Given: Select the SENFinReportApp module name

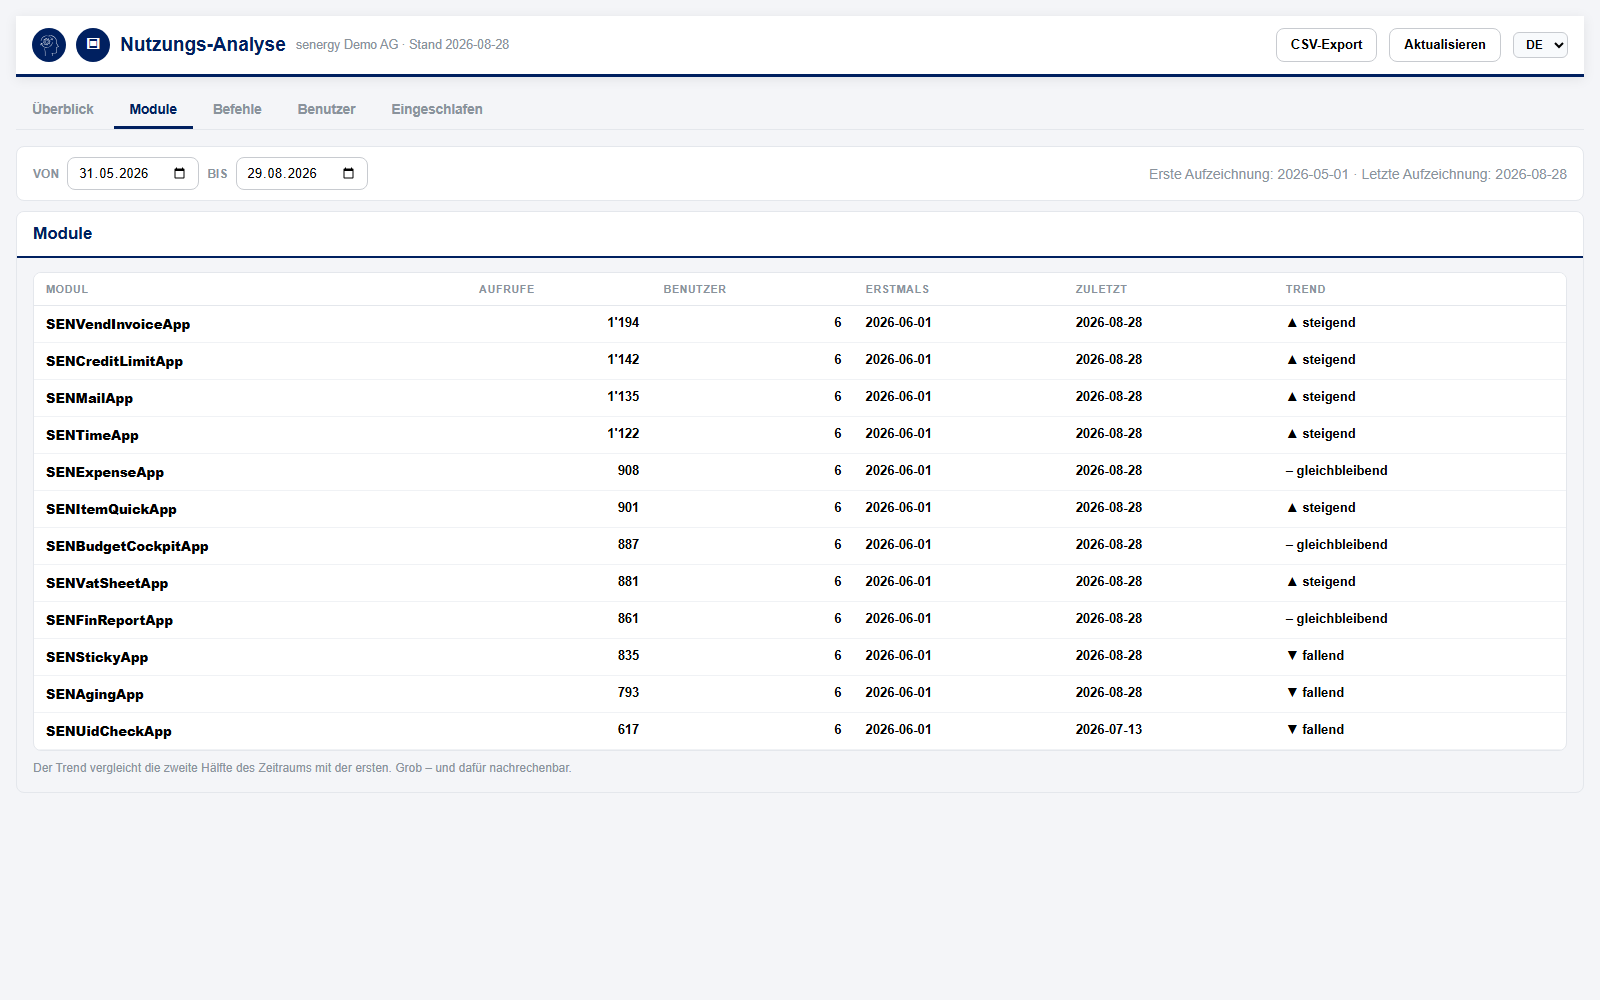Looking at the screenshot, I should 109,620.
